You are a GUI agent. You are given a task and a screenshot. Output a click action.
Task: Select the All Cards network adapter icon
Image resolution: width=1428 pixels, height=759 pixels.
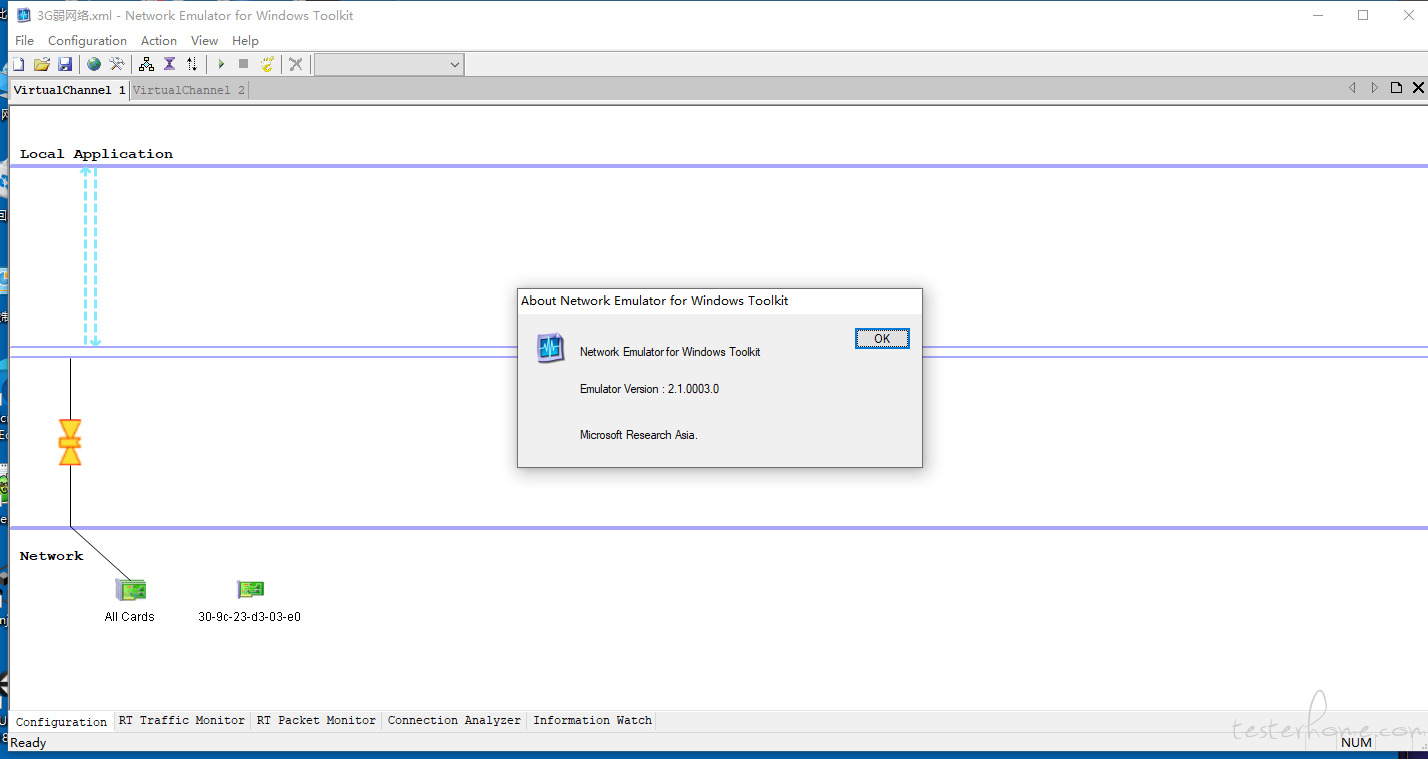pyautogui.click(x=131, y=590)
